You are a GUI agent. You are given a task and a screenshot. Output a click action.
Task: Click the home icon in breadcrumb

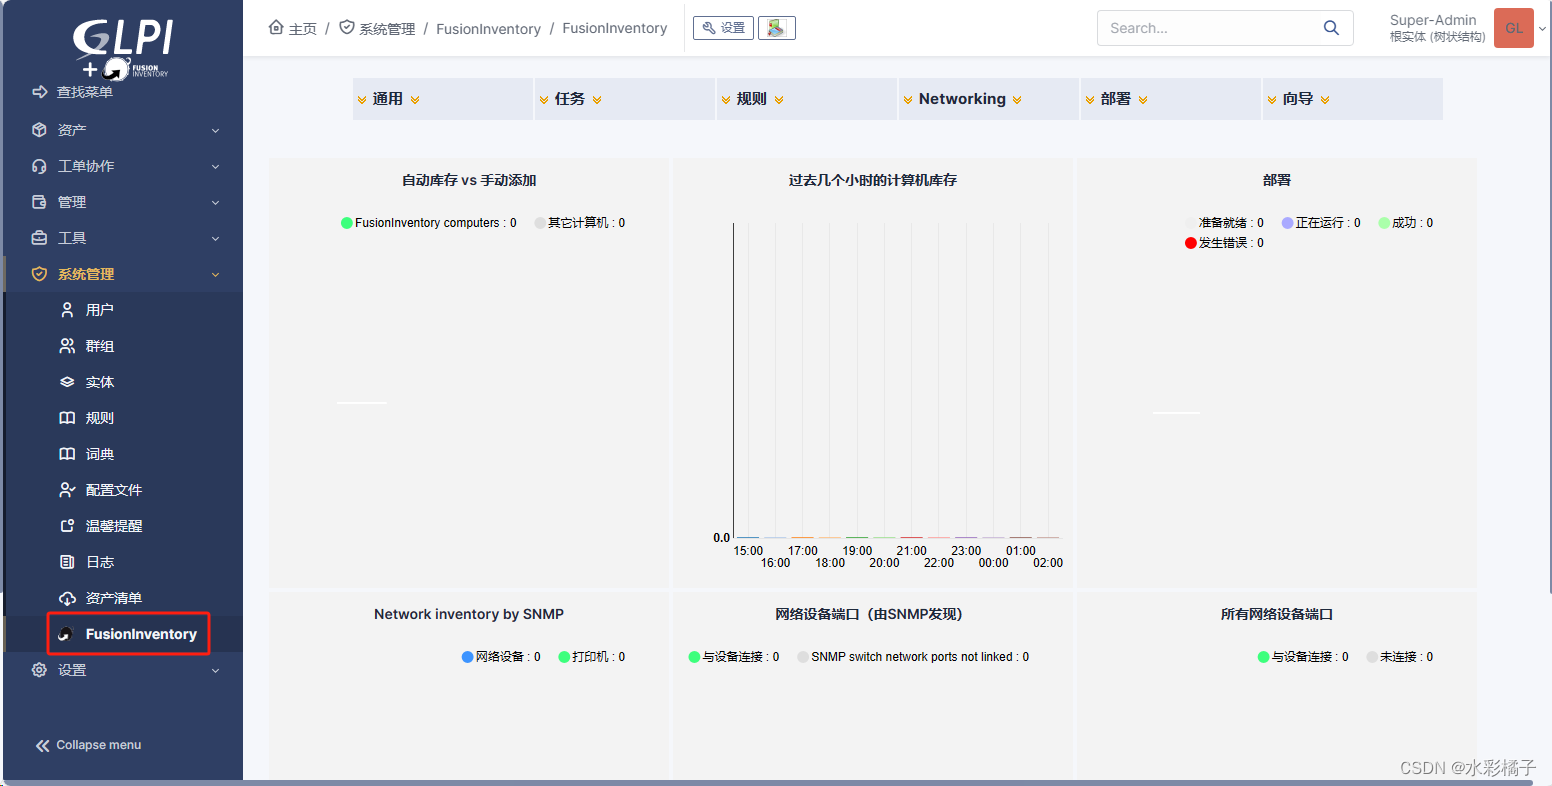pyautogui.click(x=276, y=27)
